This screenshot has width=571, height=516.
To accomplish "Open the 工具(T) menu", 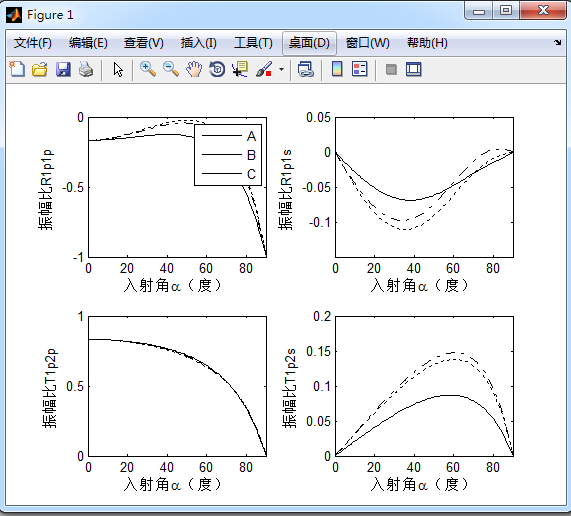I will click(x=253, y=43).
